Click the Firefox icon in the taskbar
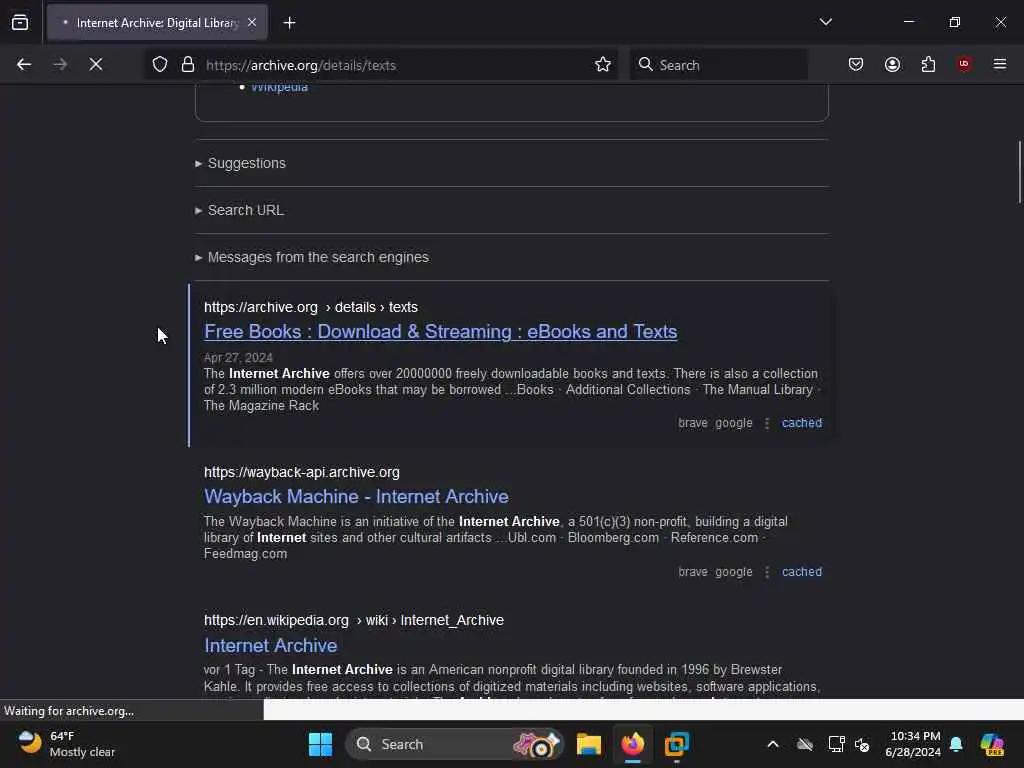Image resolution: width=1024 pixels, height=768 pixels. 632,744
